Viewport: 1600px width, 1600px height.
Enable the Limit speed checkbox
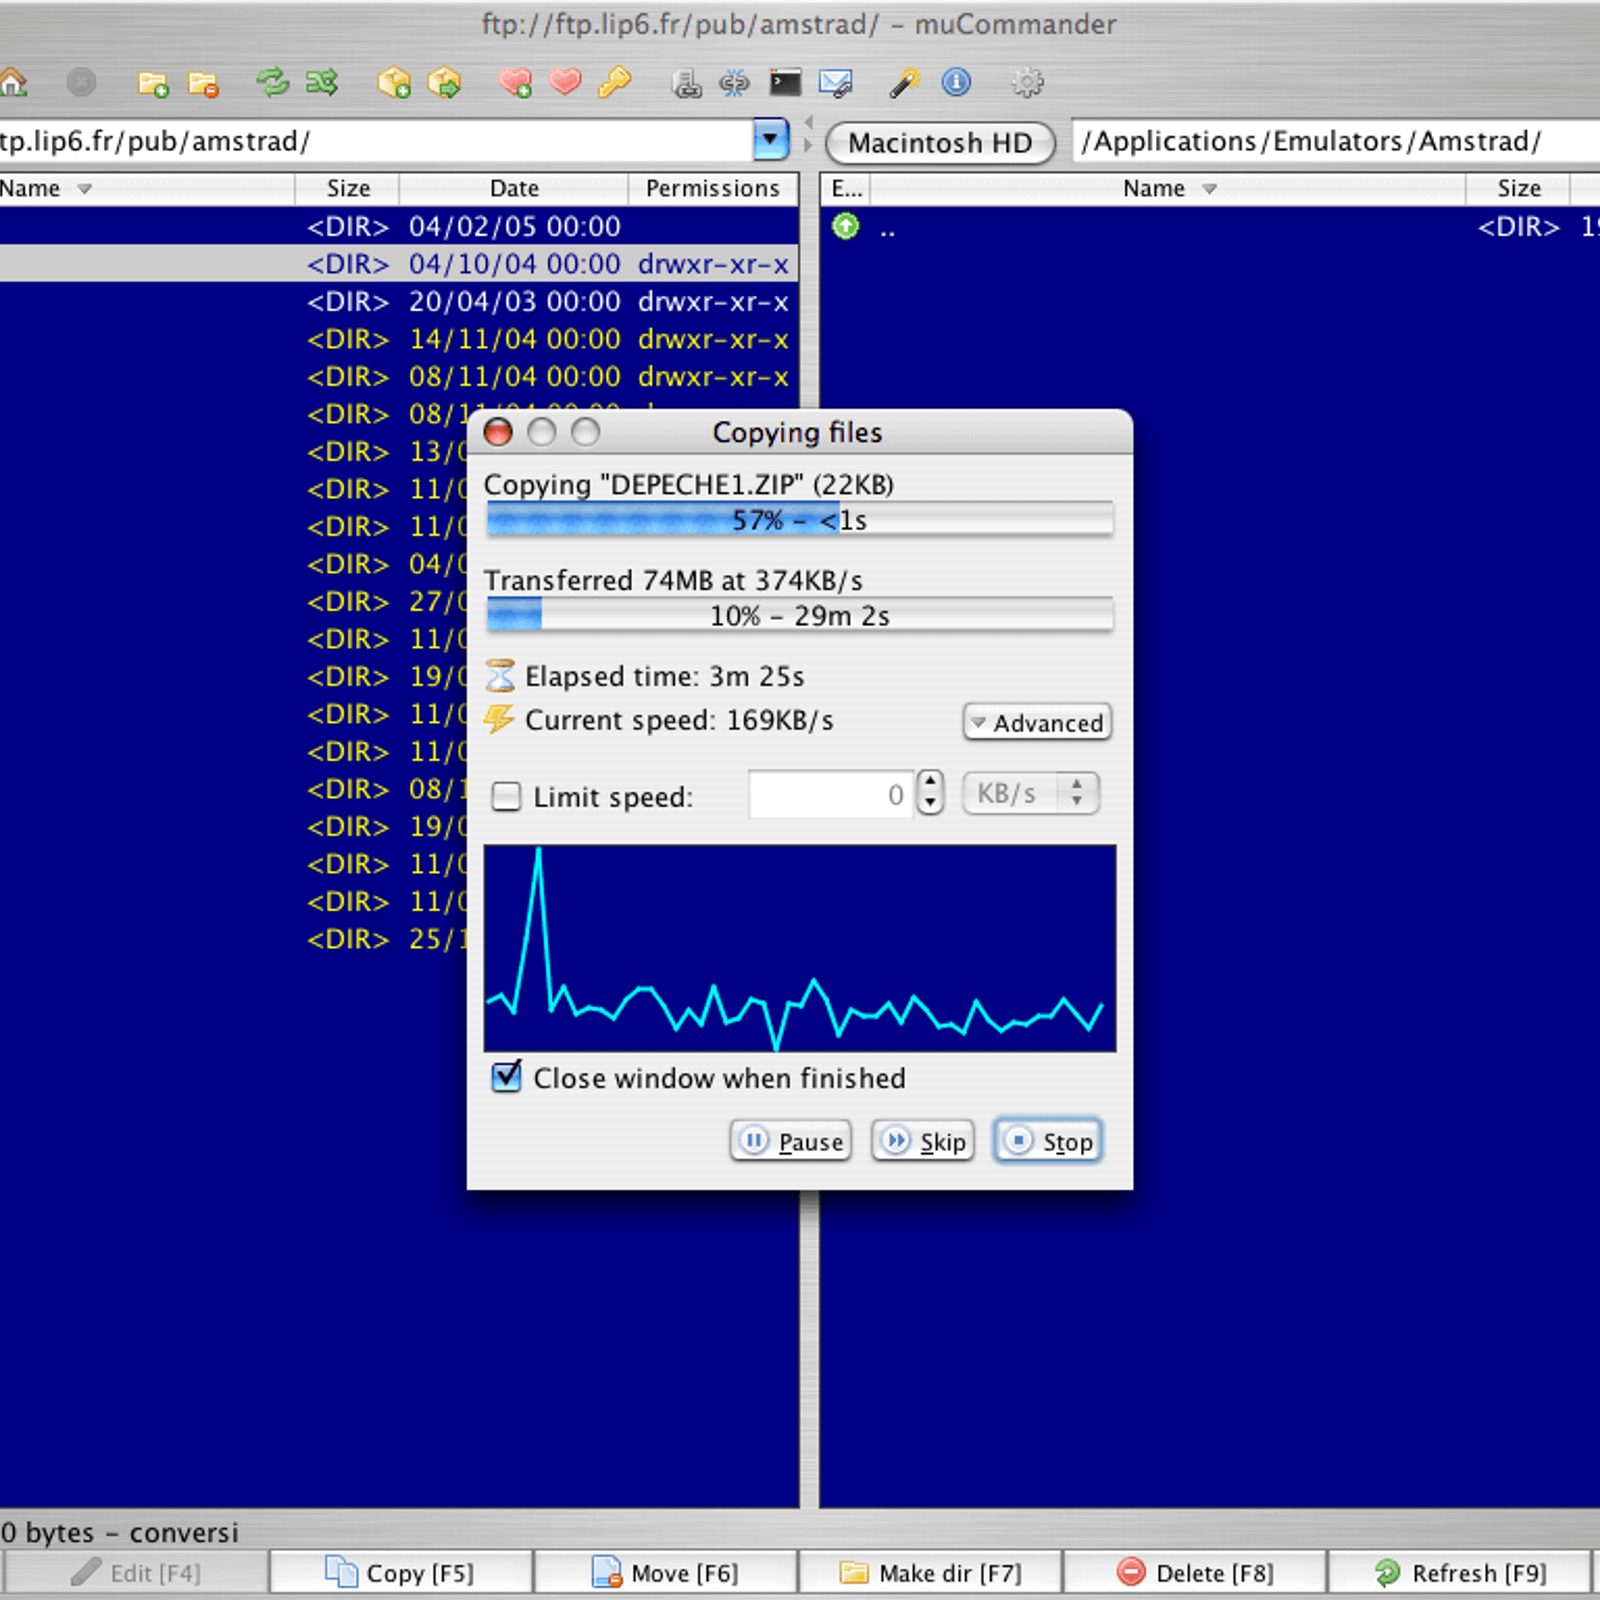click(x=507, y=797)
